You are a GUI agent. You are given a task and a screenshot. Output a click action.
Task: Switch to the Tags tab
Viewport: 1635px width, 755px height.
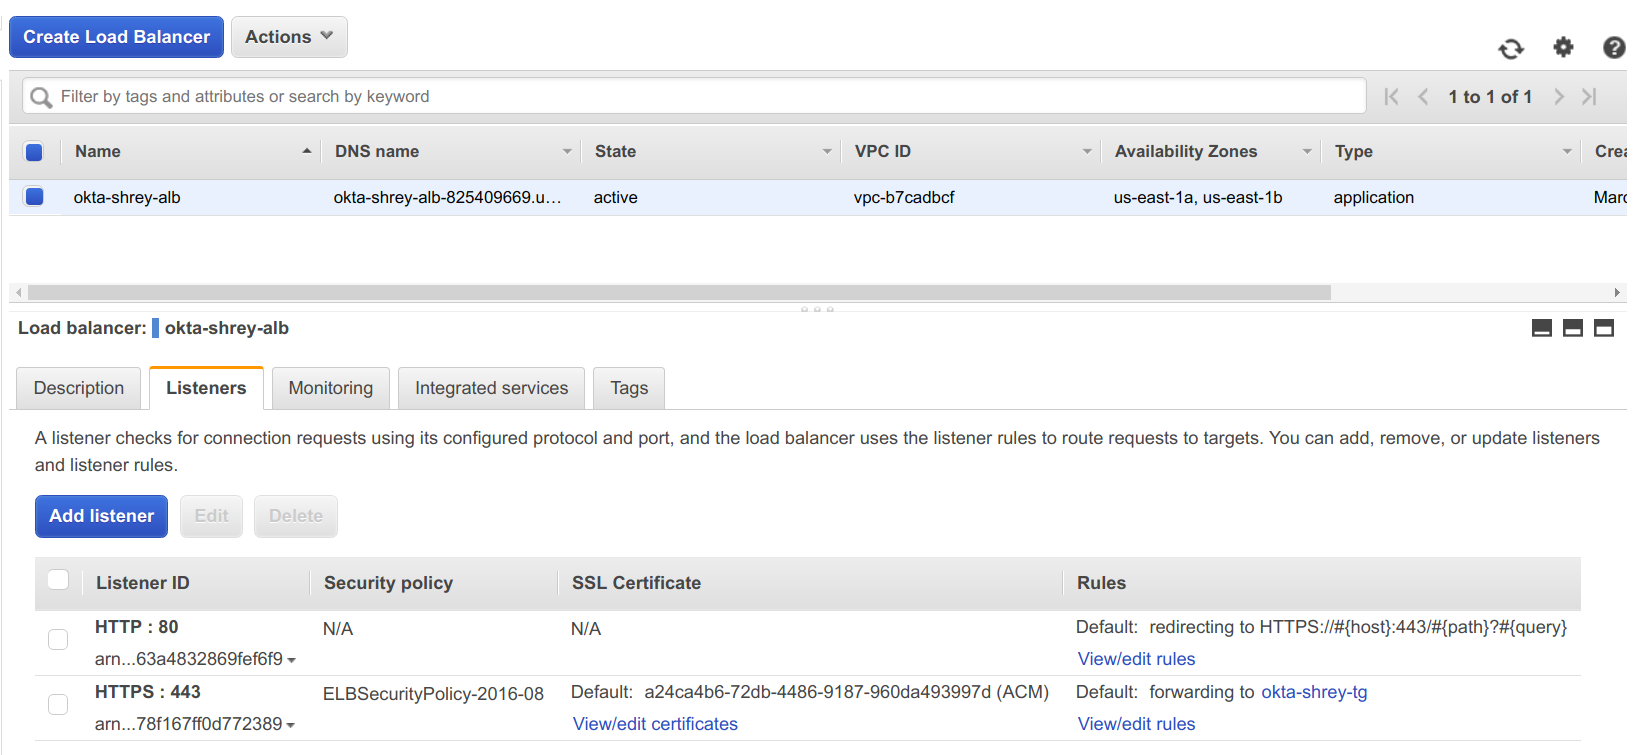point(629,388)
